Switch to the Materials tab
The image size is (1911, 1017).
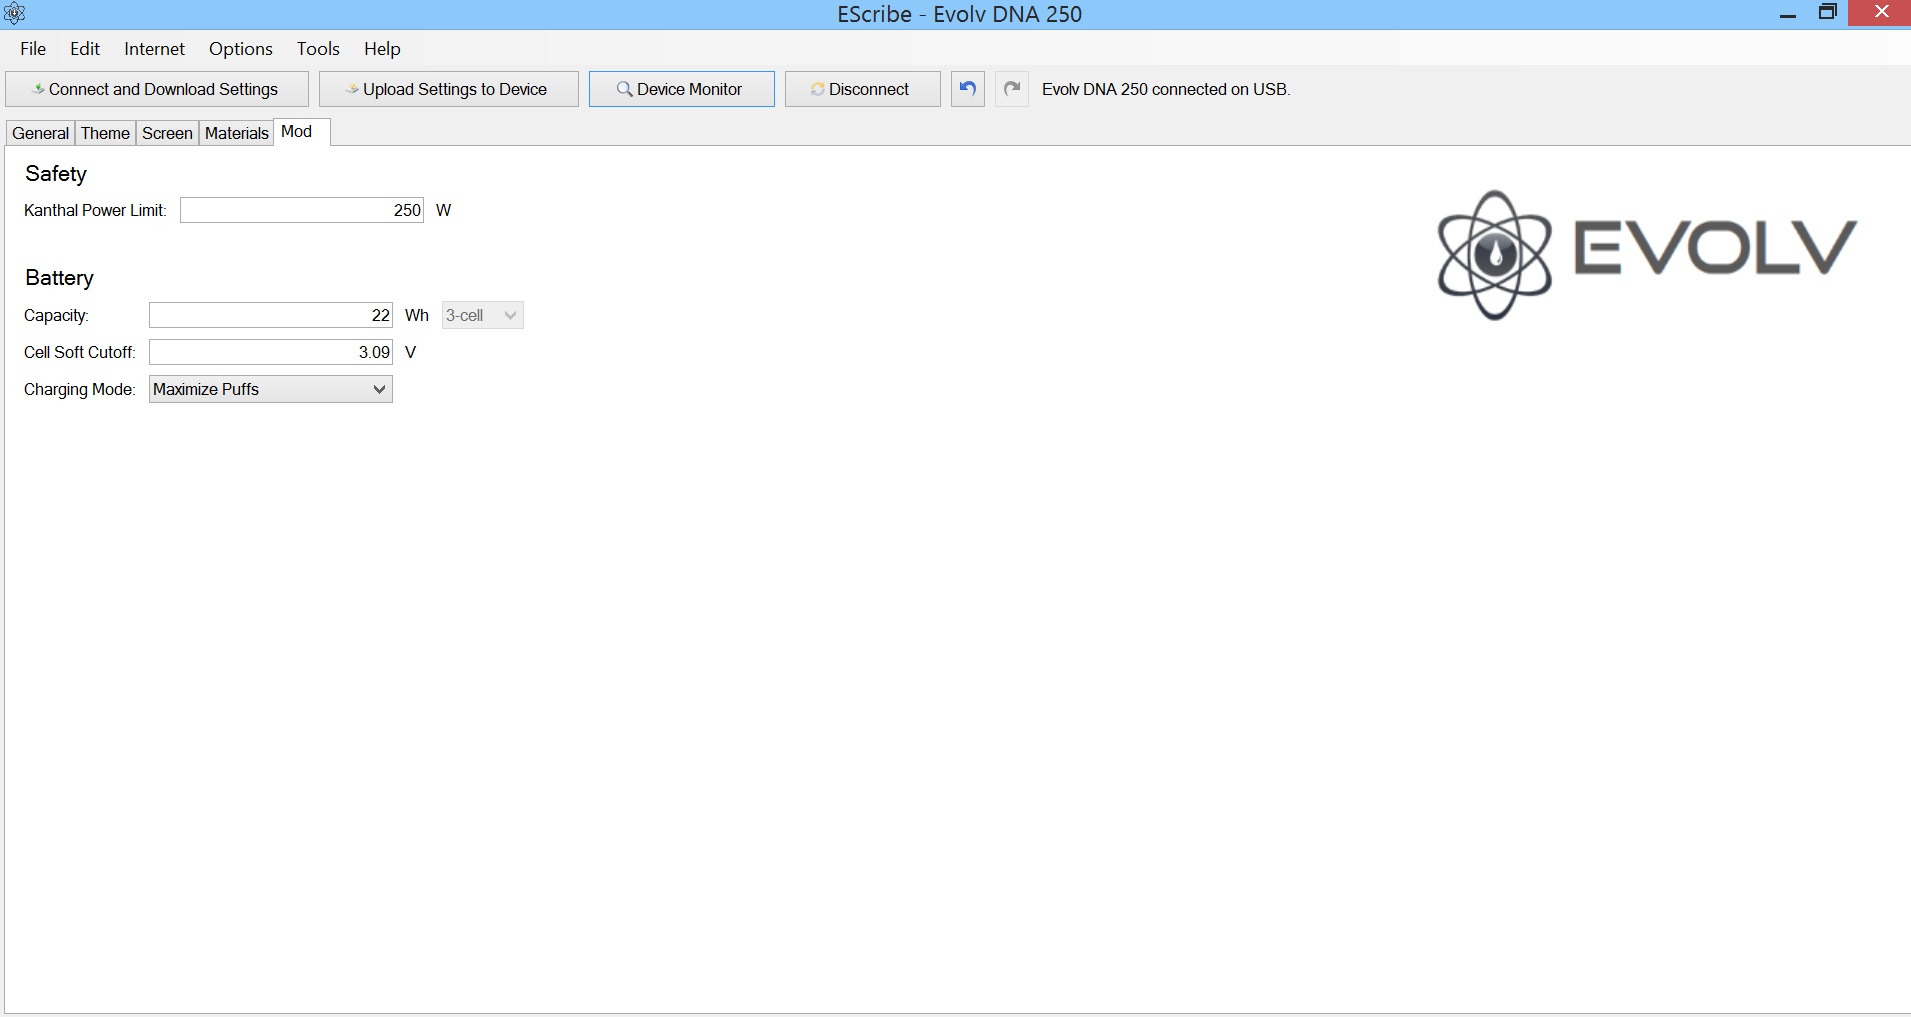click(237, 133)
